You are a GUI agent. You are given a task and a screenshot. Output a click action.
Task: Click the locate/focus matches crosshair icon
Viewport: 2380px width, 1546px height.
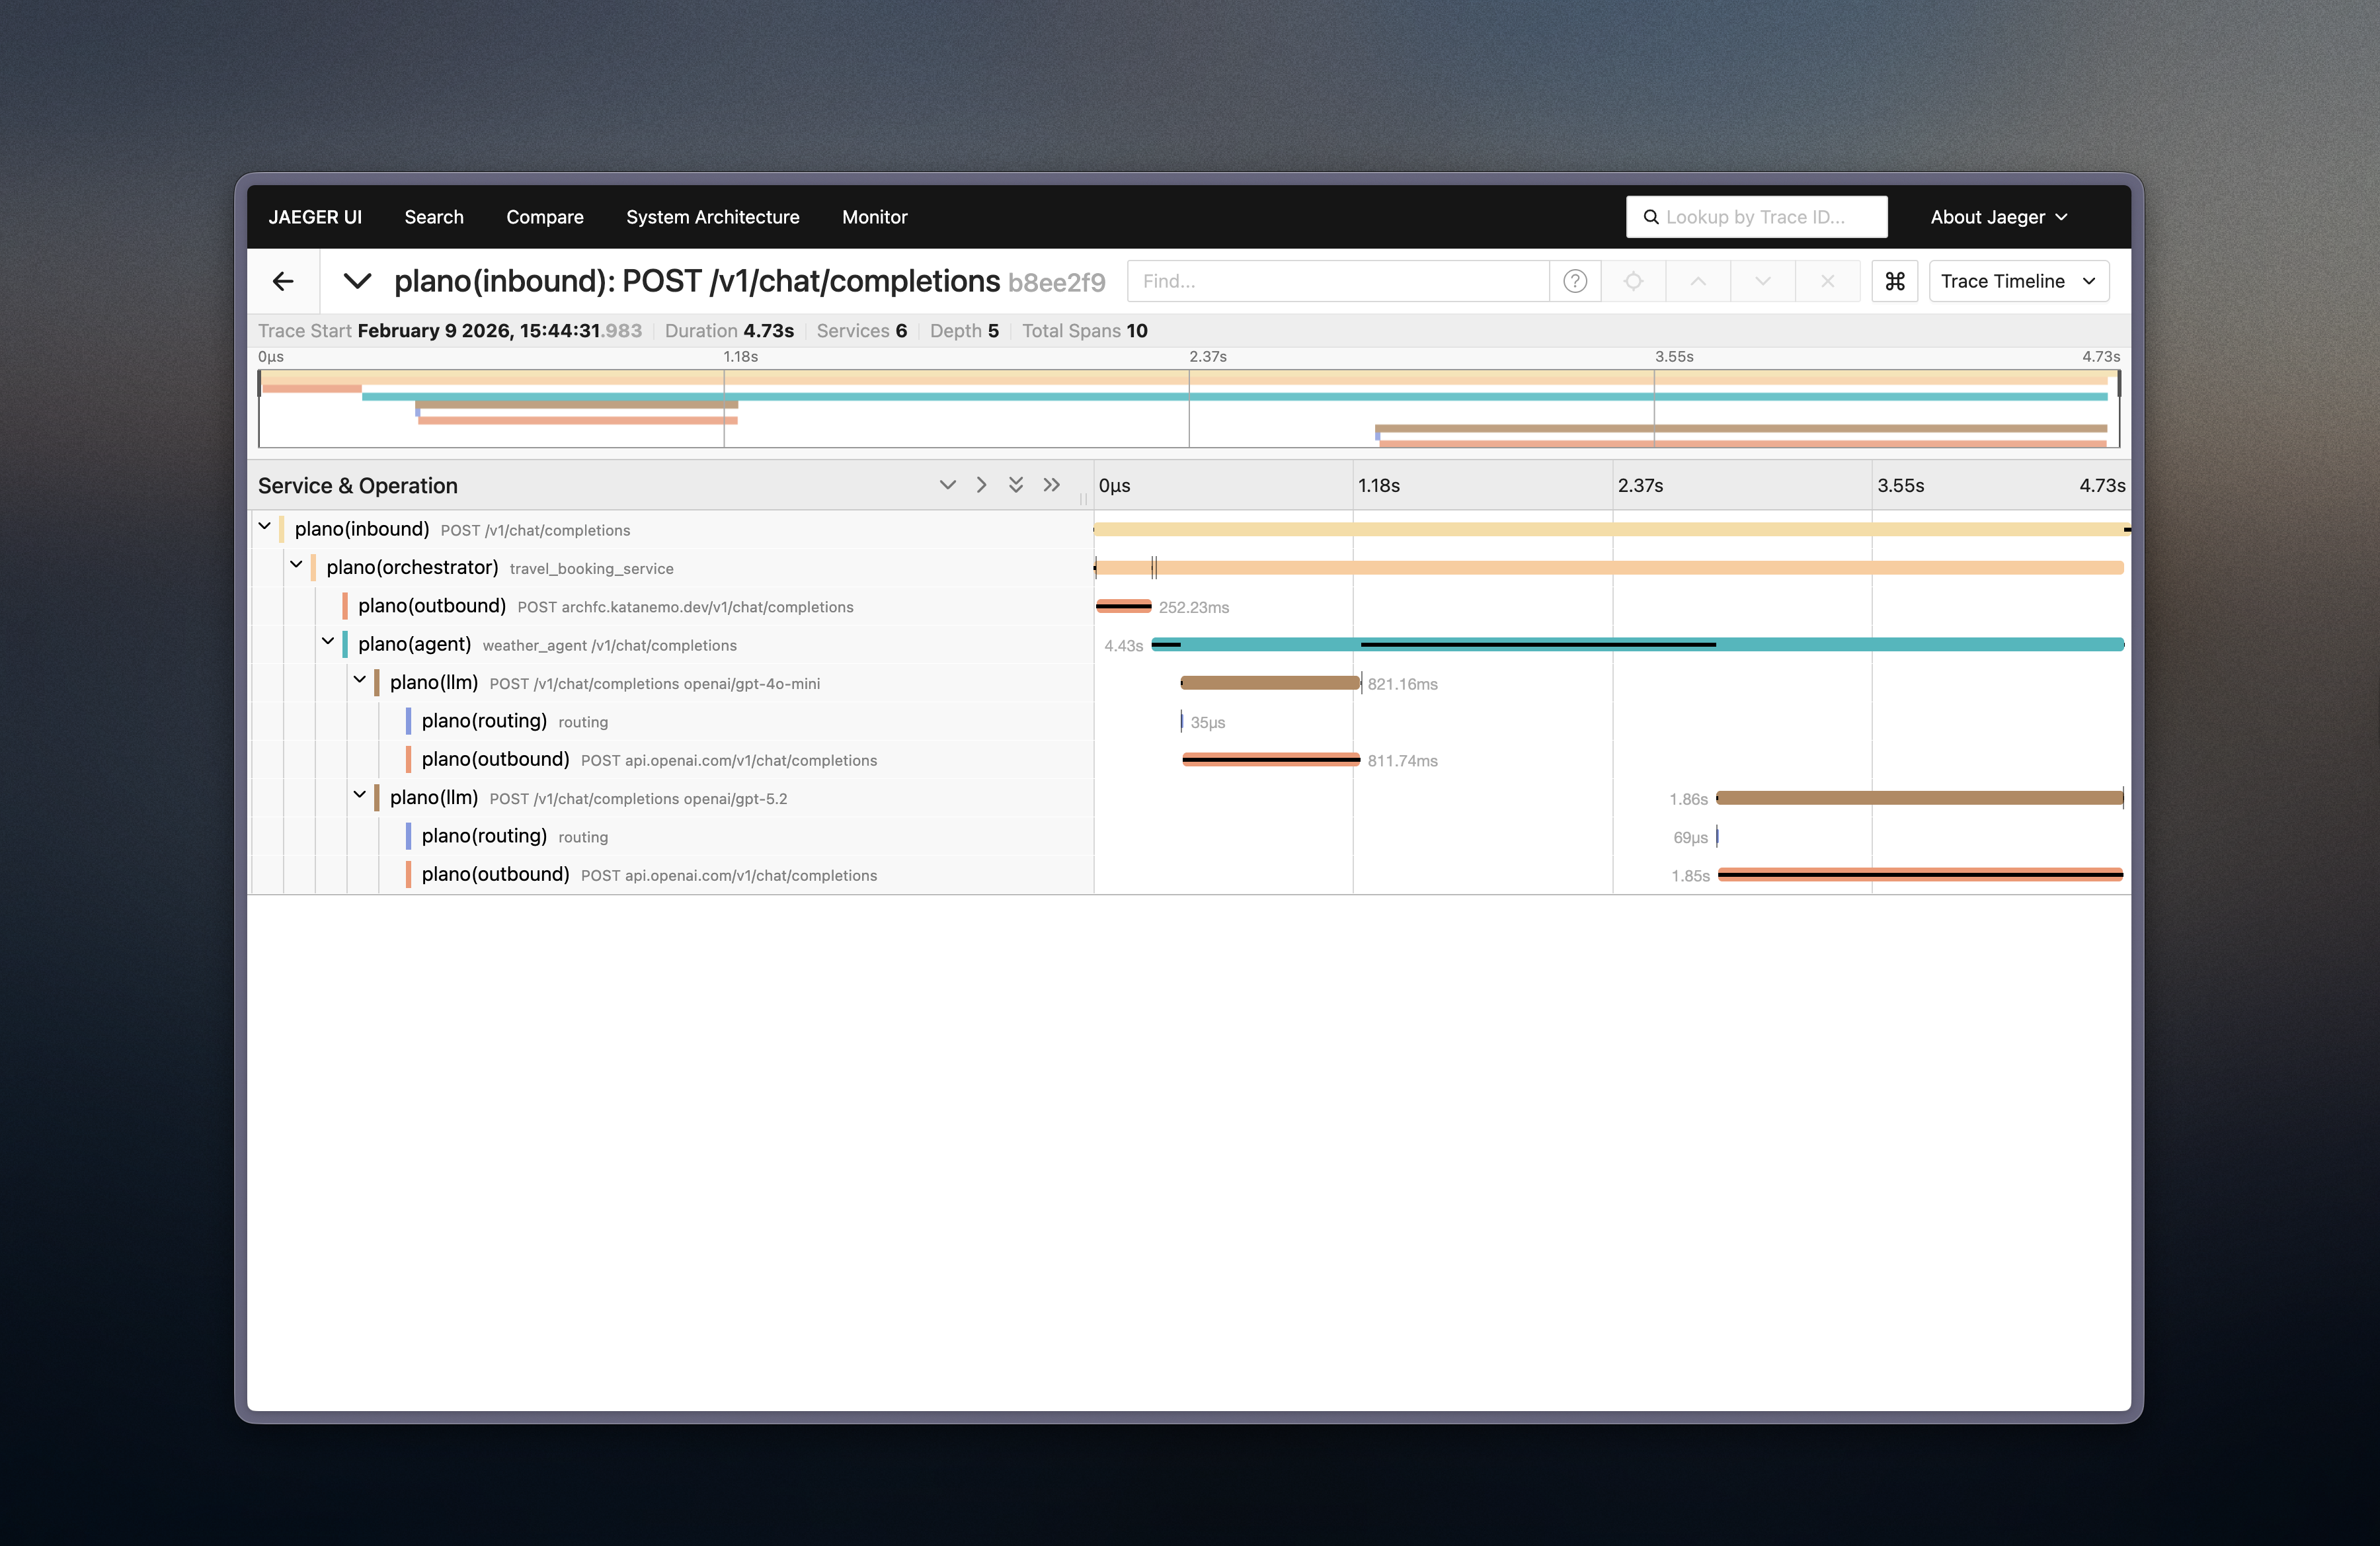[x=1633, y=281]
